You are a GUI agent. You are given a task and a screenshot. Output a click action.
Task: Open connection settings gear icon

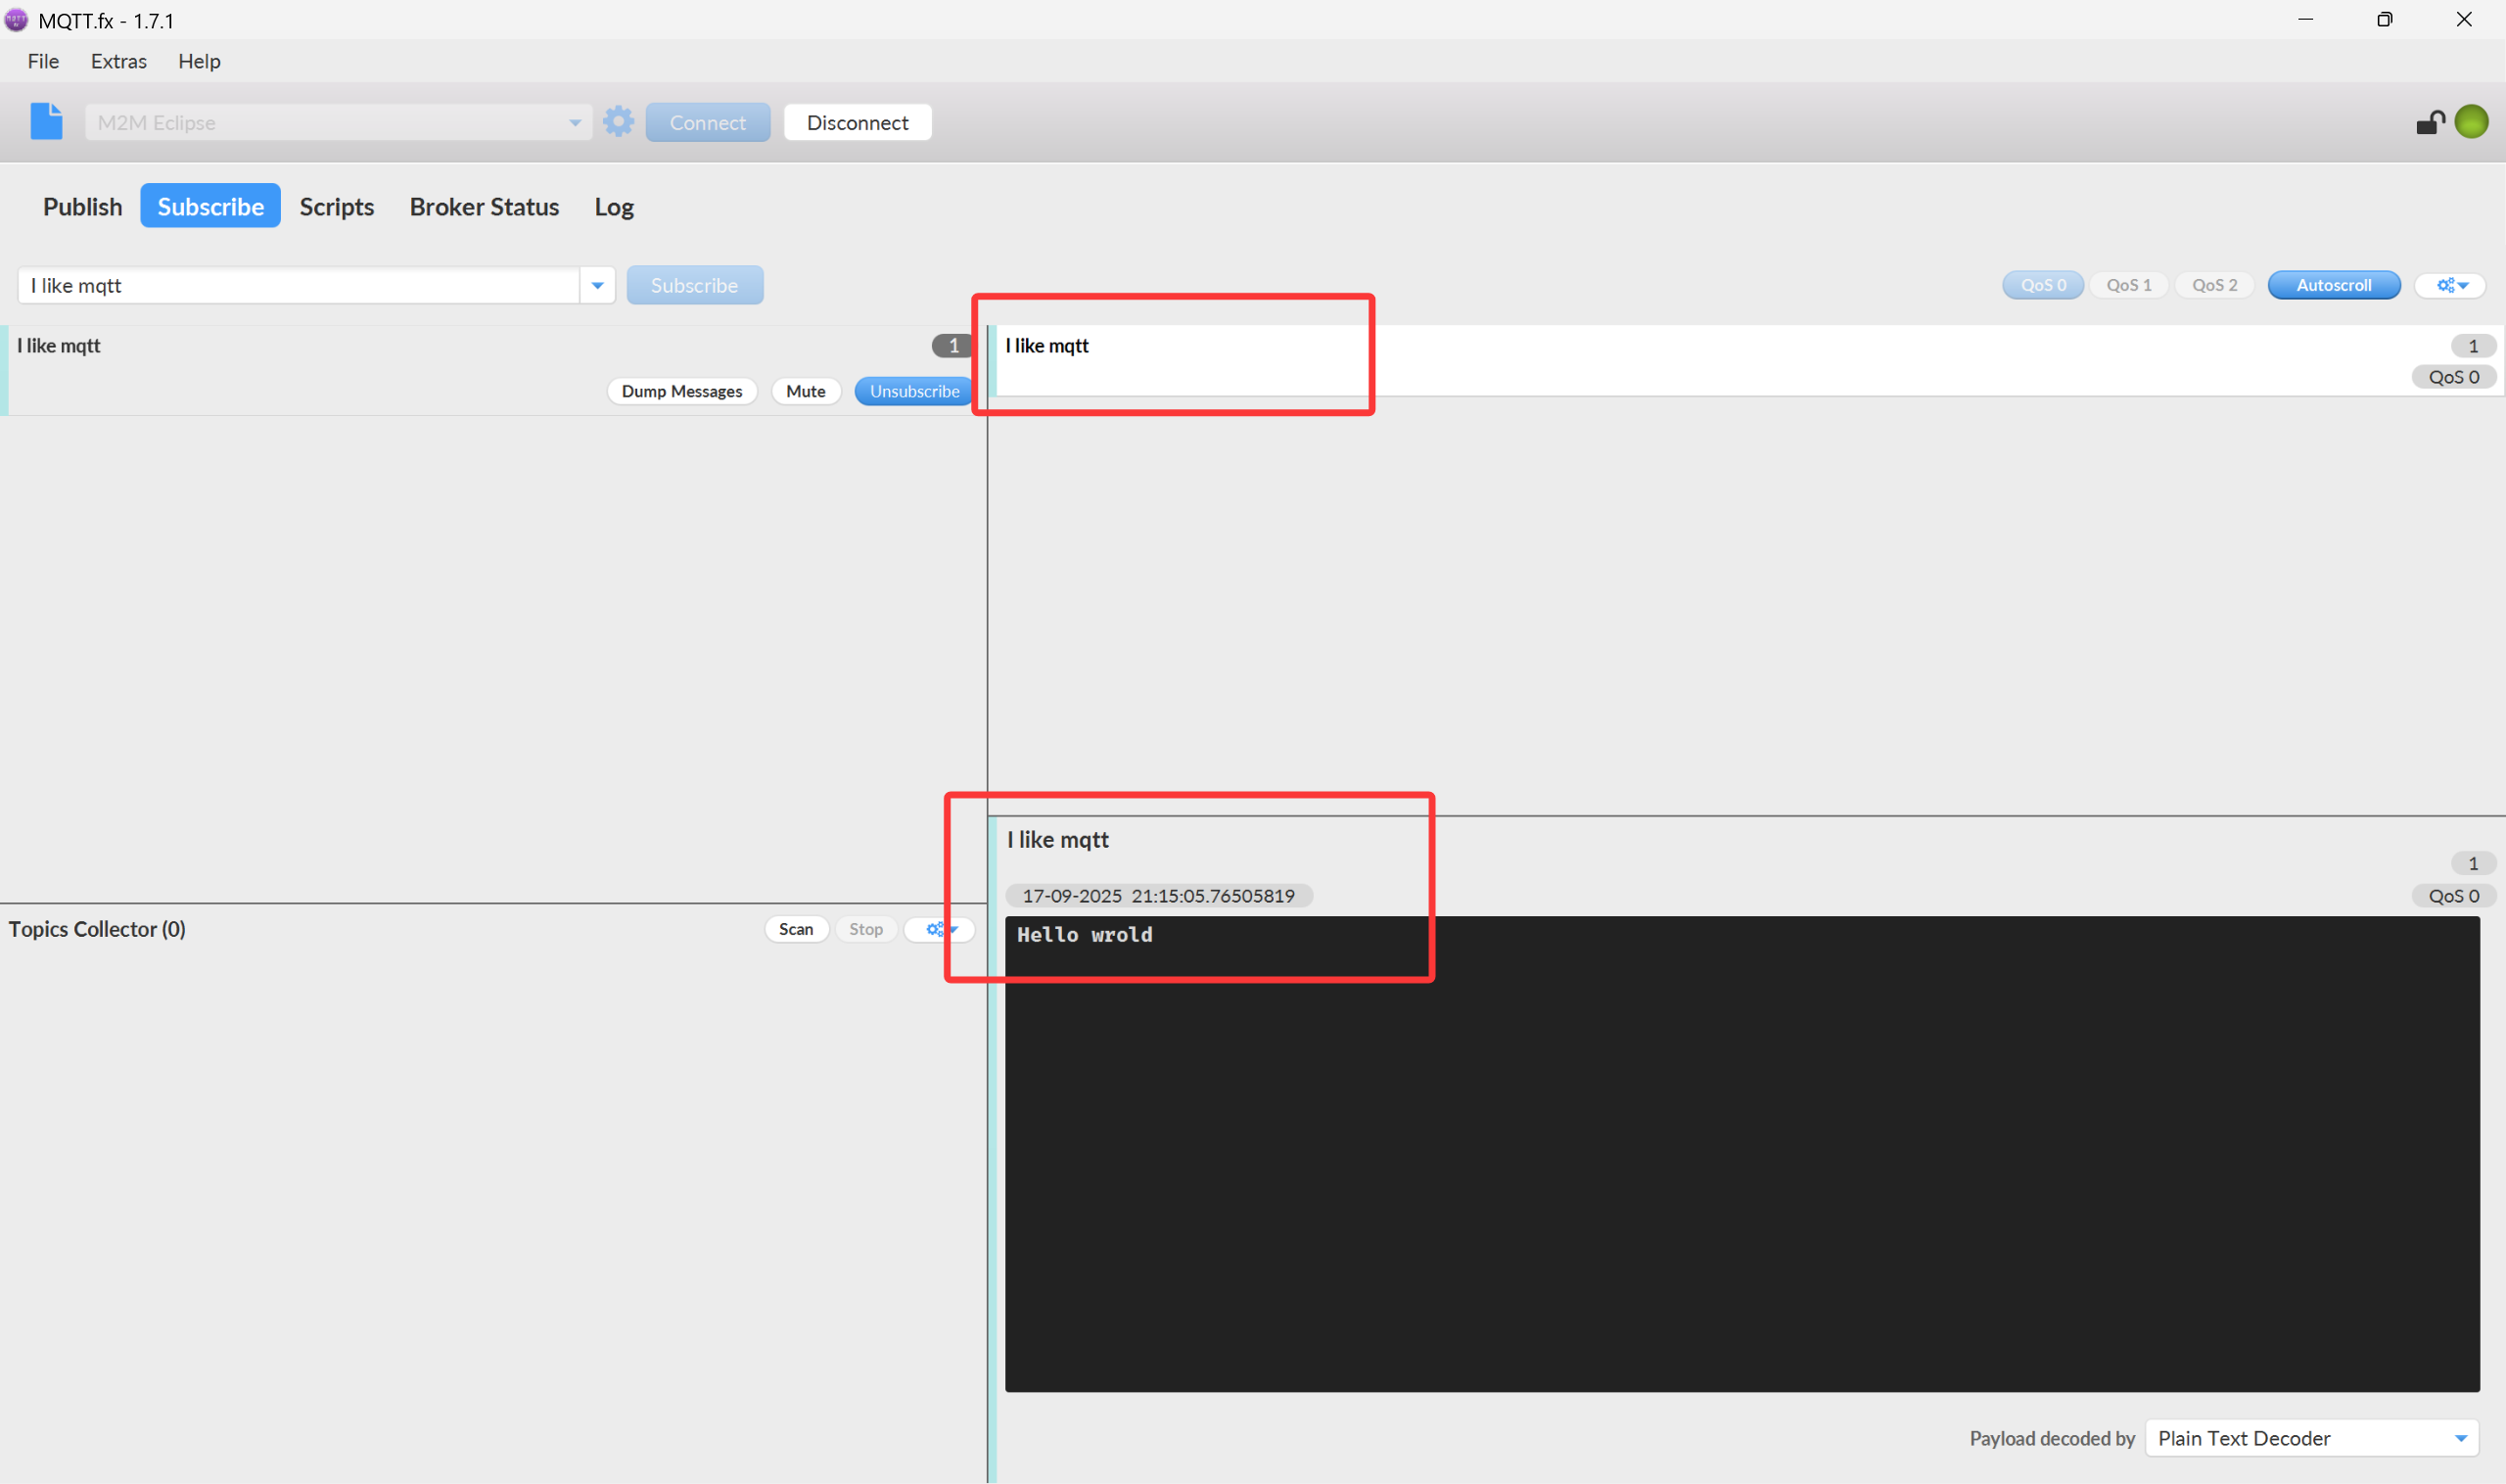click(x=619, y=121)
